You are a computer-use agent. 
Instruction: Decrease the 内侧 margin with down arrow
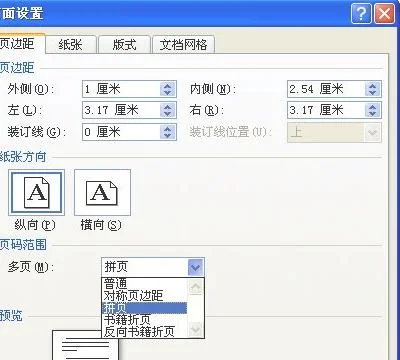click(x=373, y=93)
